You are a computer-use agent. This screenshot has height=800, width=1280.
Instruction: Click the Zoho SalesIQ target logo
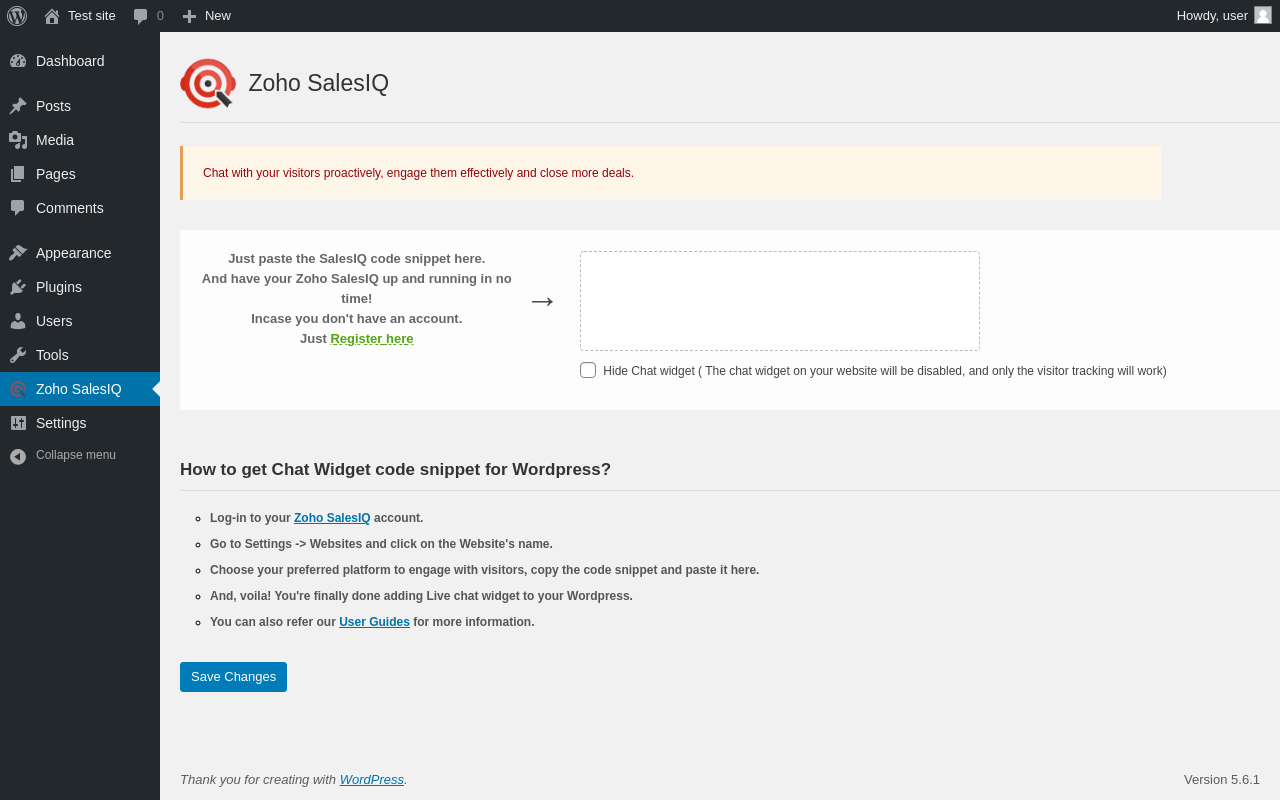[x=208, y=83]
